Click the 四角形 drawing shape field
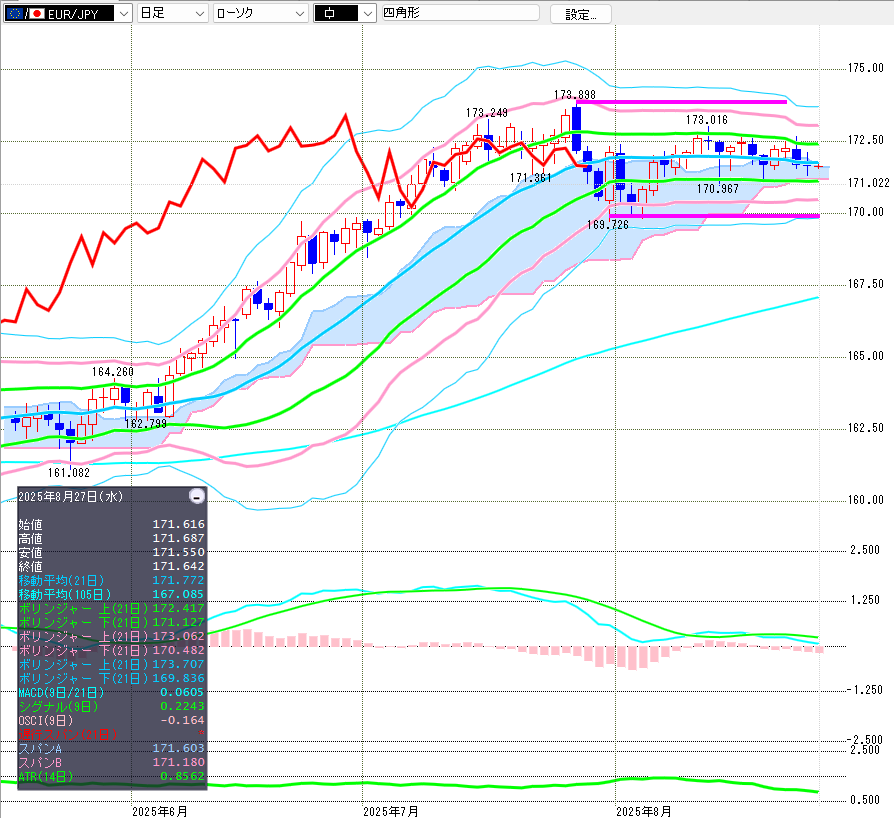The image size is (894, 818). point(460,13)
